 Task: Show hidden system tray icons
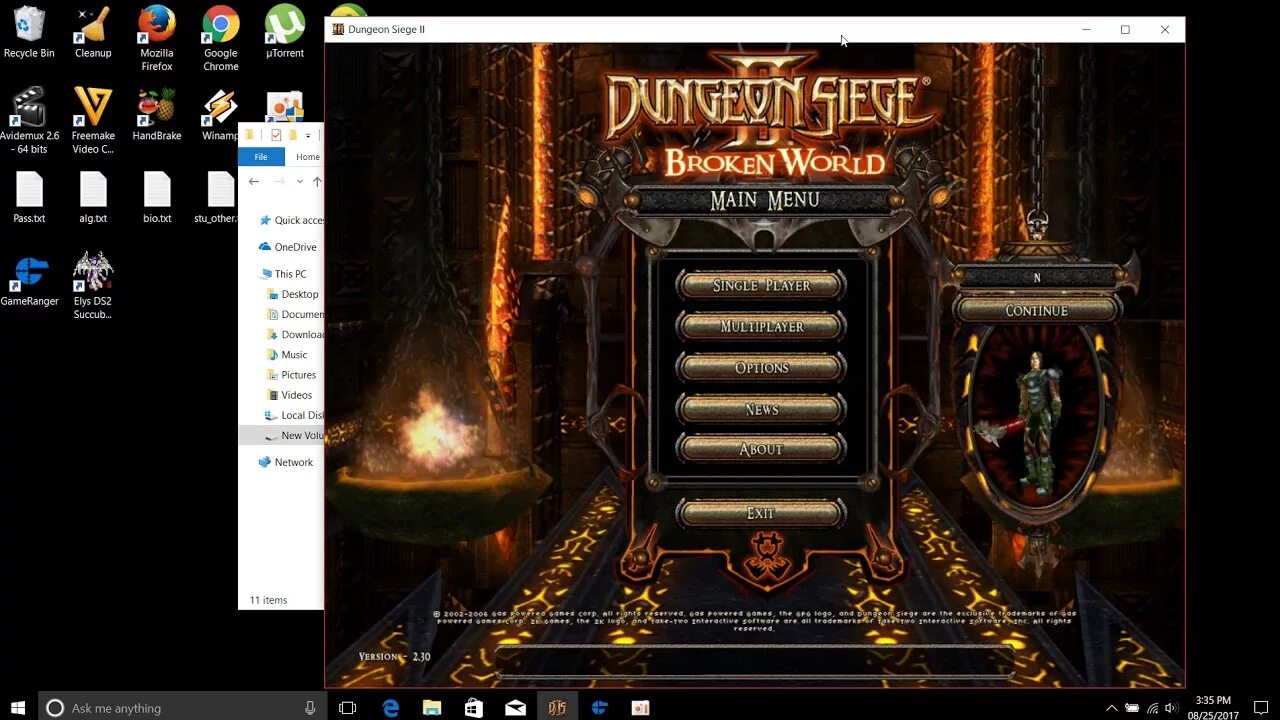(x=1111, y=708)
